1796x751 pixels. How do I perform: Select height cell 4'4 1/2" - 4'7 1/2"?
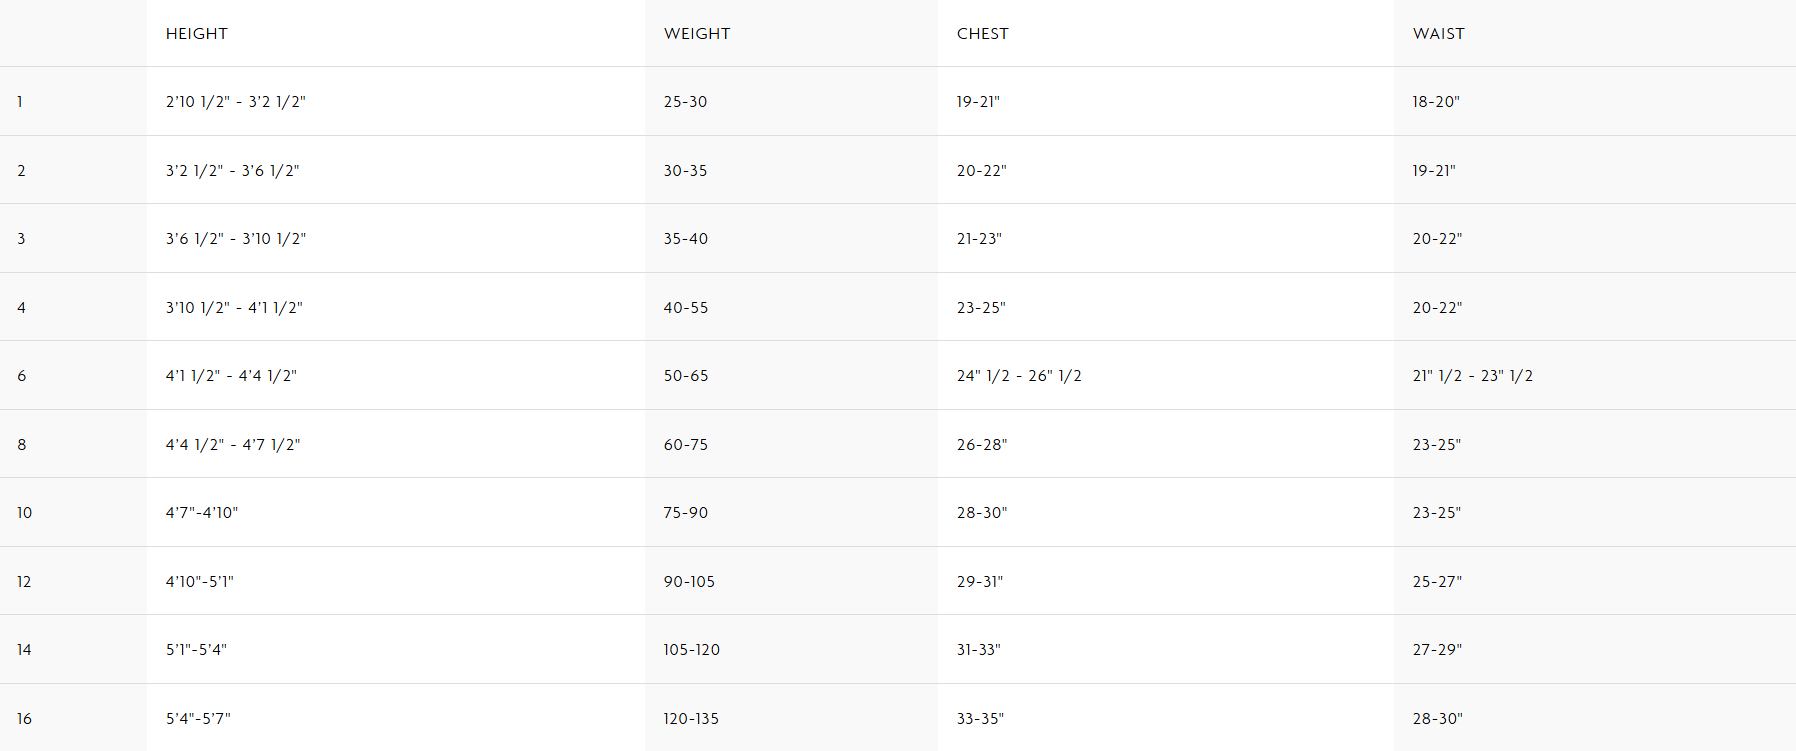(233, 445)
